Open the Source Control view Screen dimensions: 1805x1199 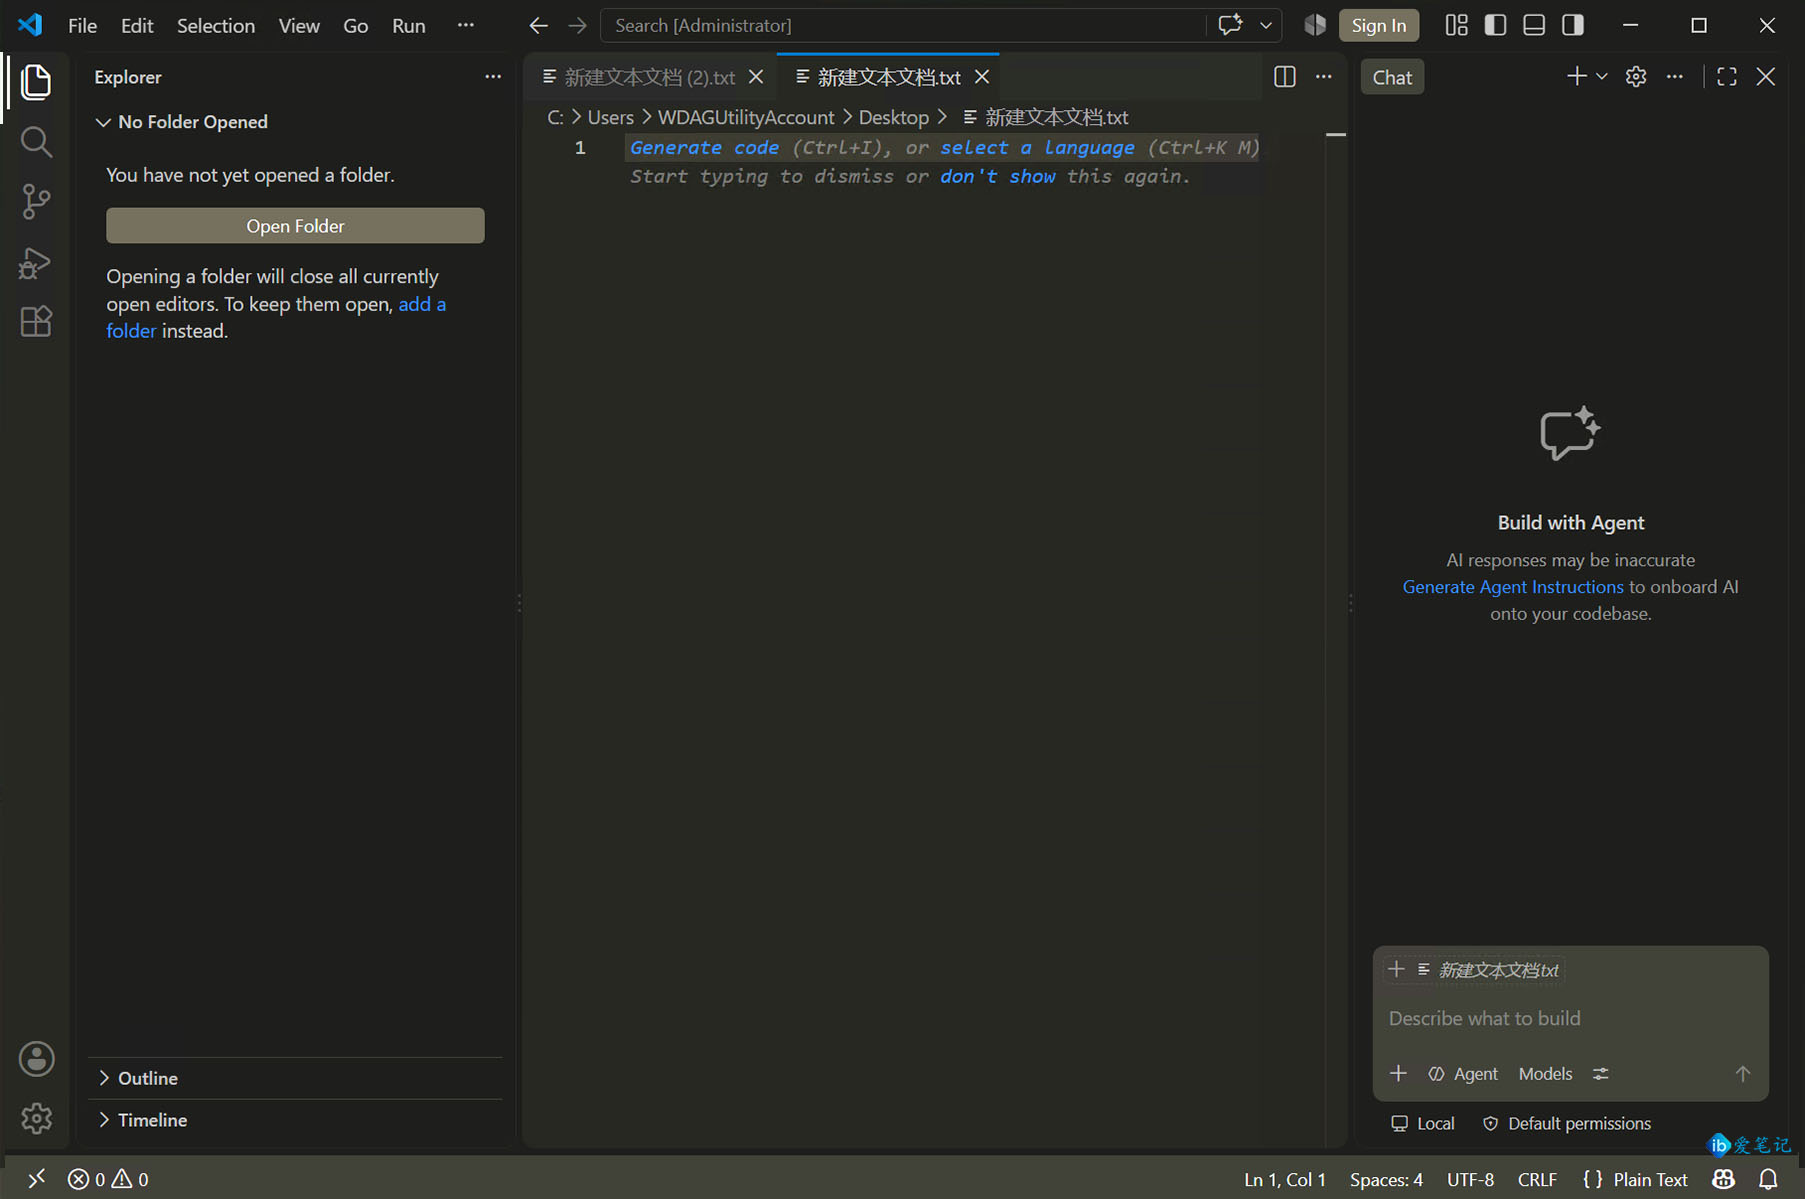pyautogui.click(x=36, y=202)
